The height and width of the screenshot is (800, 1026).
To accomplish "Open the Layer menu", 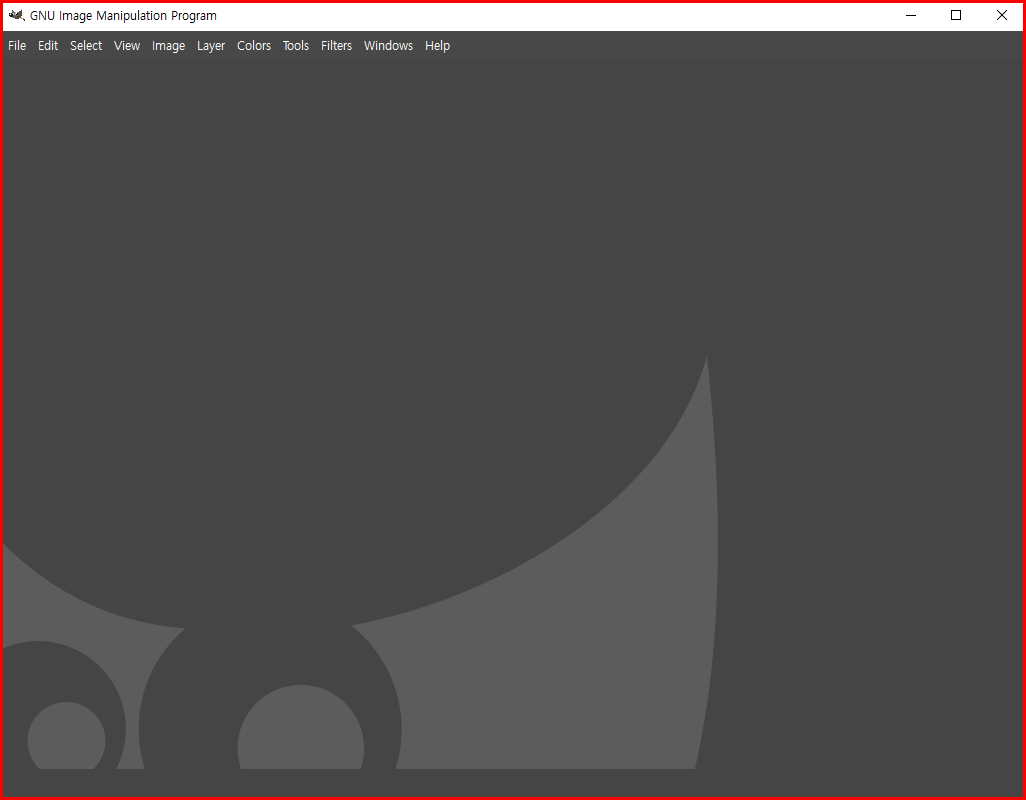I will click(x=211, y=46).
